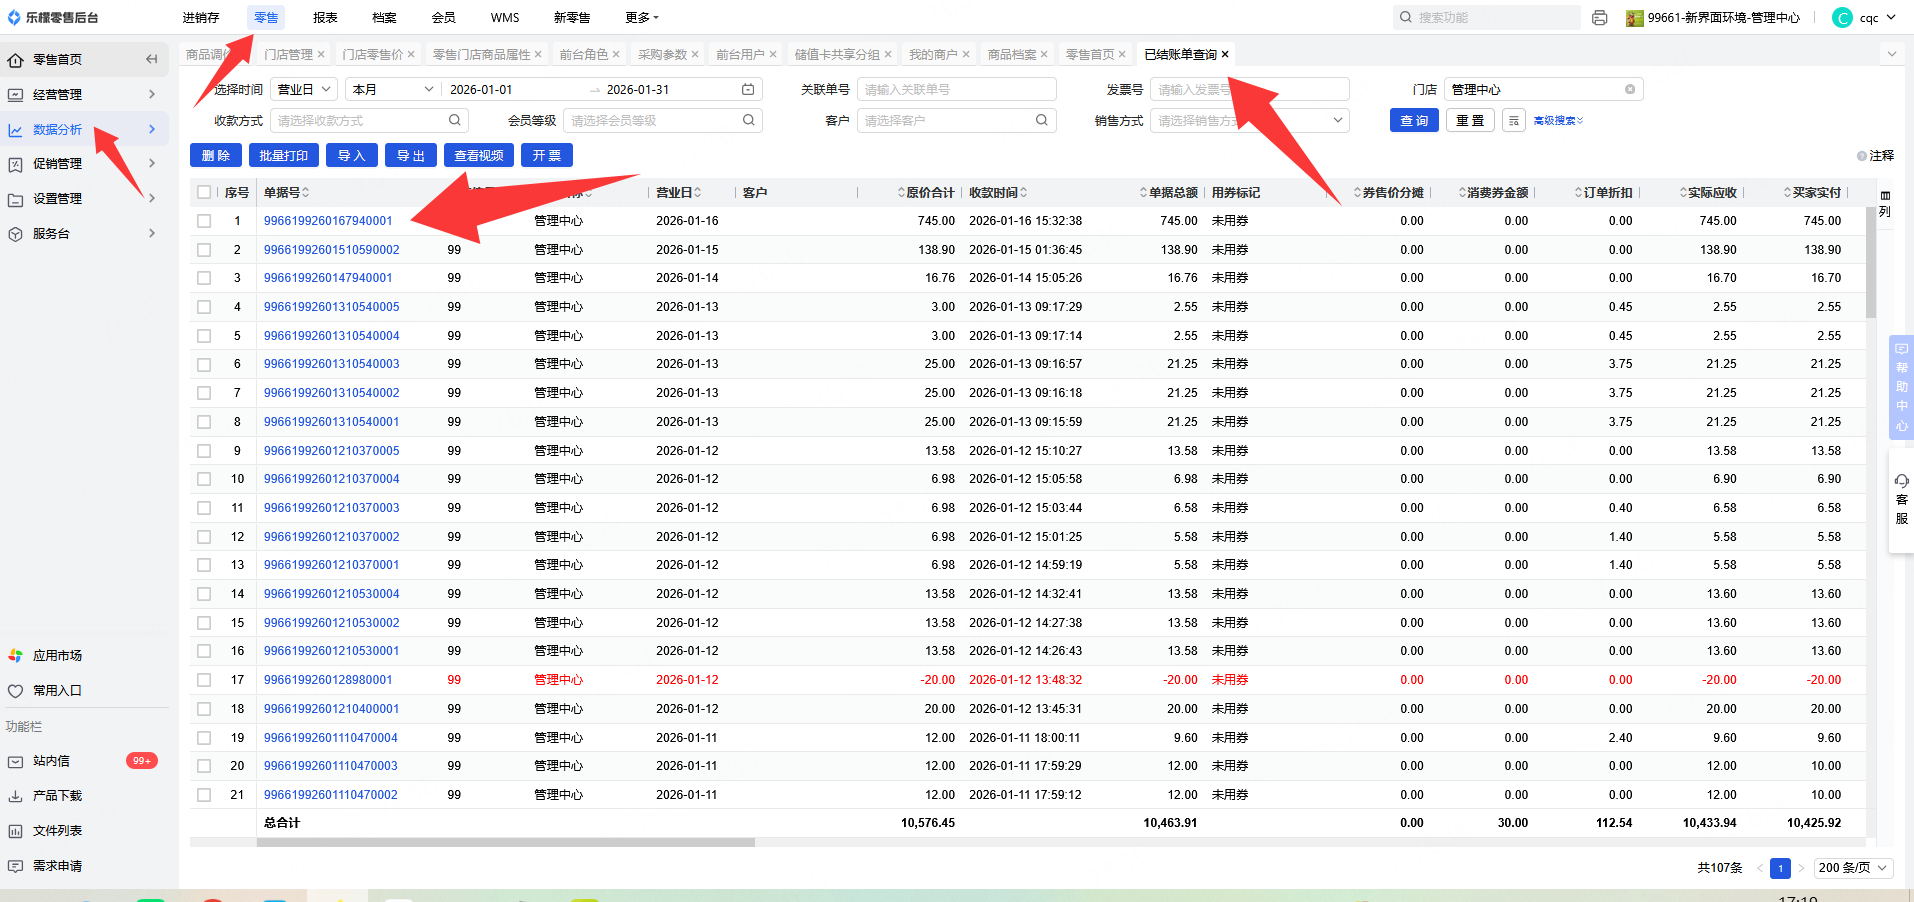Image resolution: width=1914 pixels, height=902 pixels.
Task: Check the checkbox for row 1
Action: tap(204, 221)
